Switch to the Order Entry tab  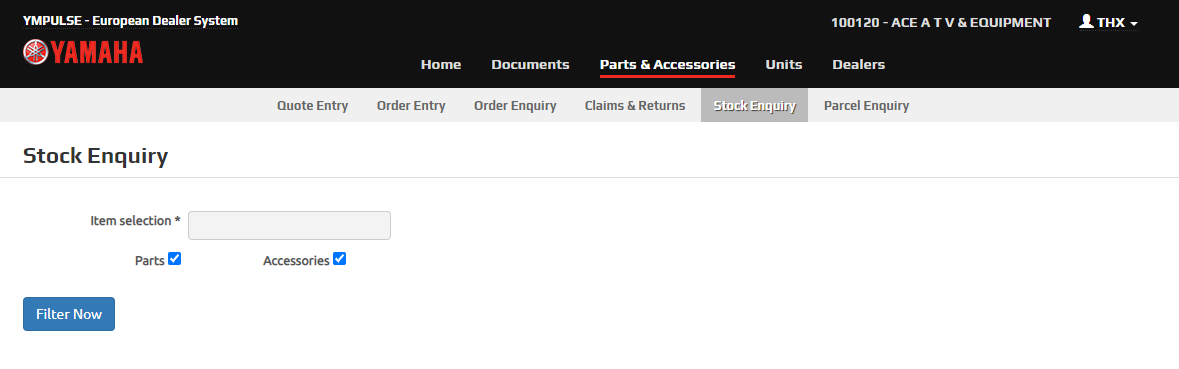click(x=411, y=105)
